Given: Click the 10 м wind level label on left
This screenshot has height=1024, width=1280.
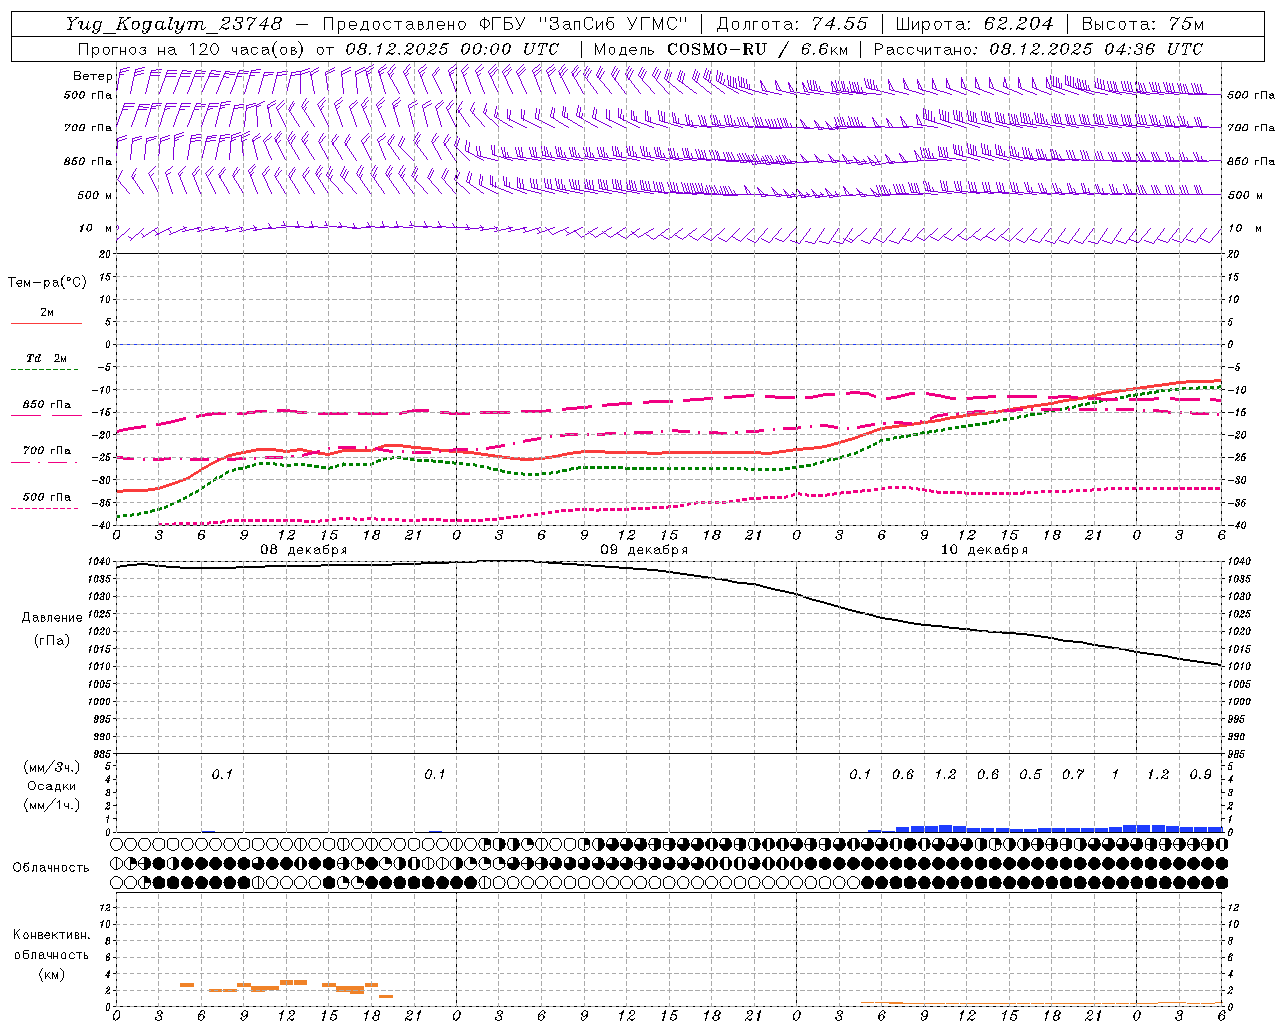Looking at the screenshot, I should pos(96,228).
